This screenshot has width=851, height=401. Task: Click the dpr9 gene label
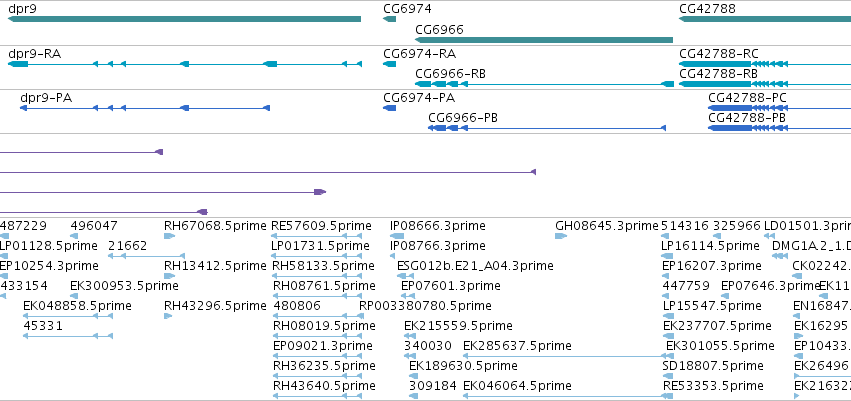[22, 9]
